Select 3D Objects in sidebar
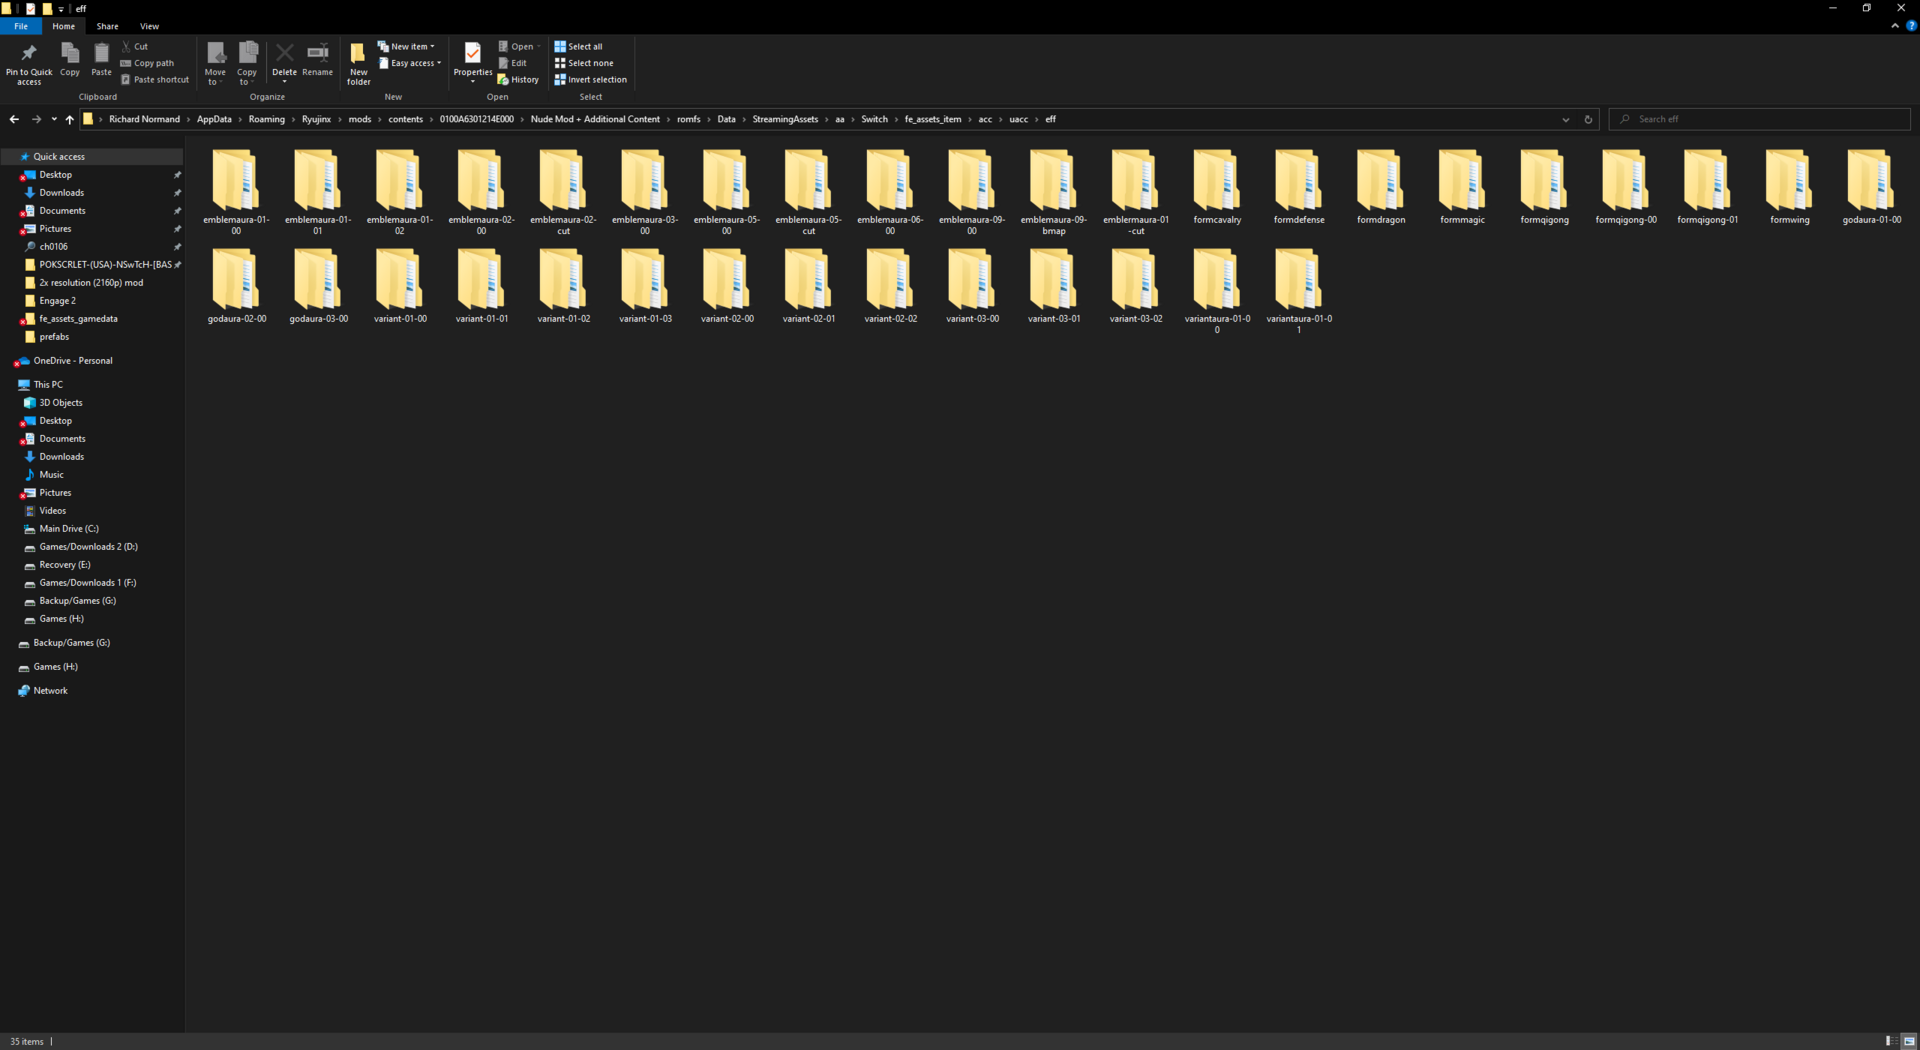Screen dimensions: 1920x1050 (61, 403)
